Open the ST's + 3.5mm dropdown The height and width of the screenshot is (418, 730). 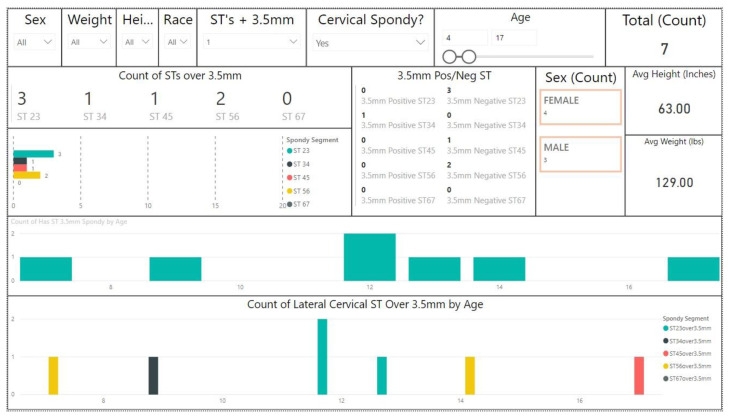pos(251,43)
